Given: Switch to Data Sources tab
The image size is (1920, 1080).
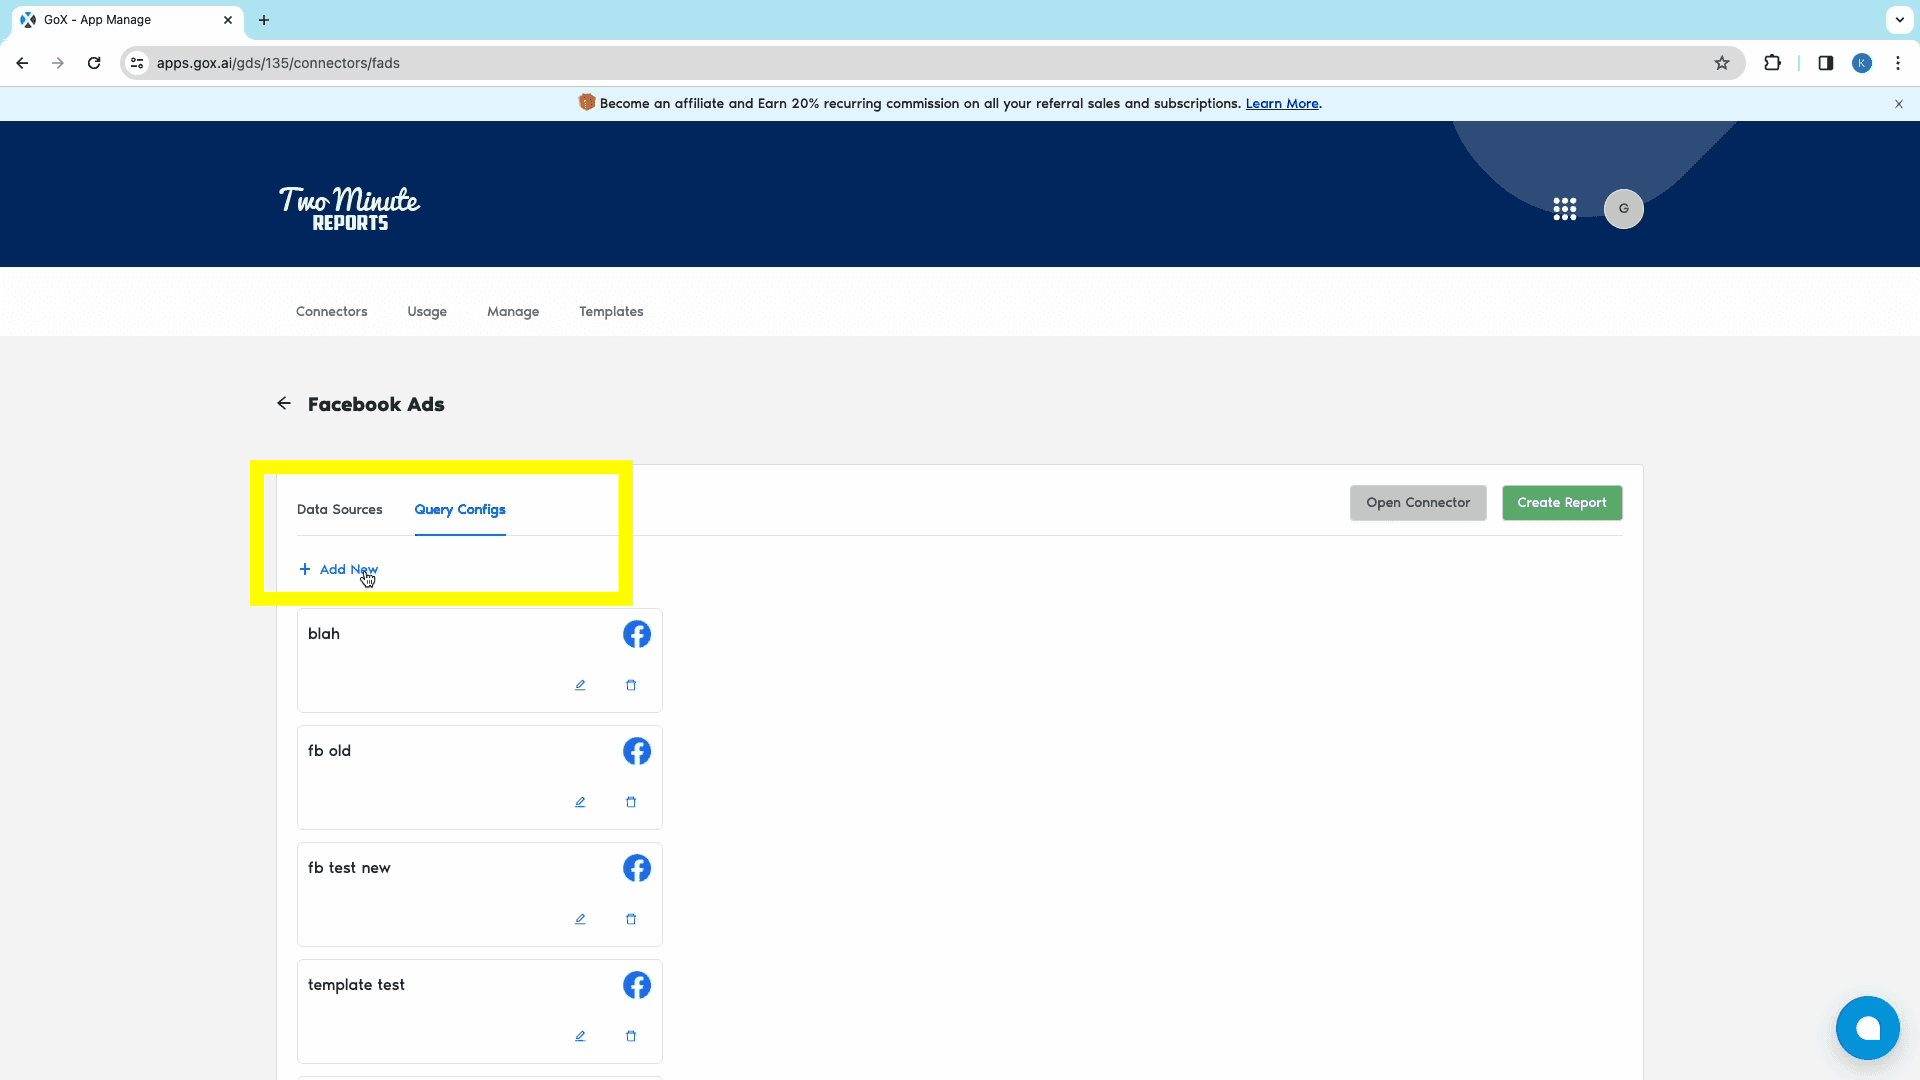Looking at the screenshot, I should (x=339, y=510).
